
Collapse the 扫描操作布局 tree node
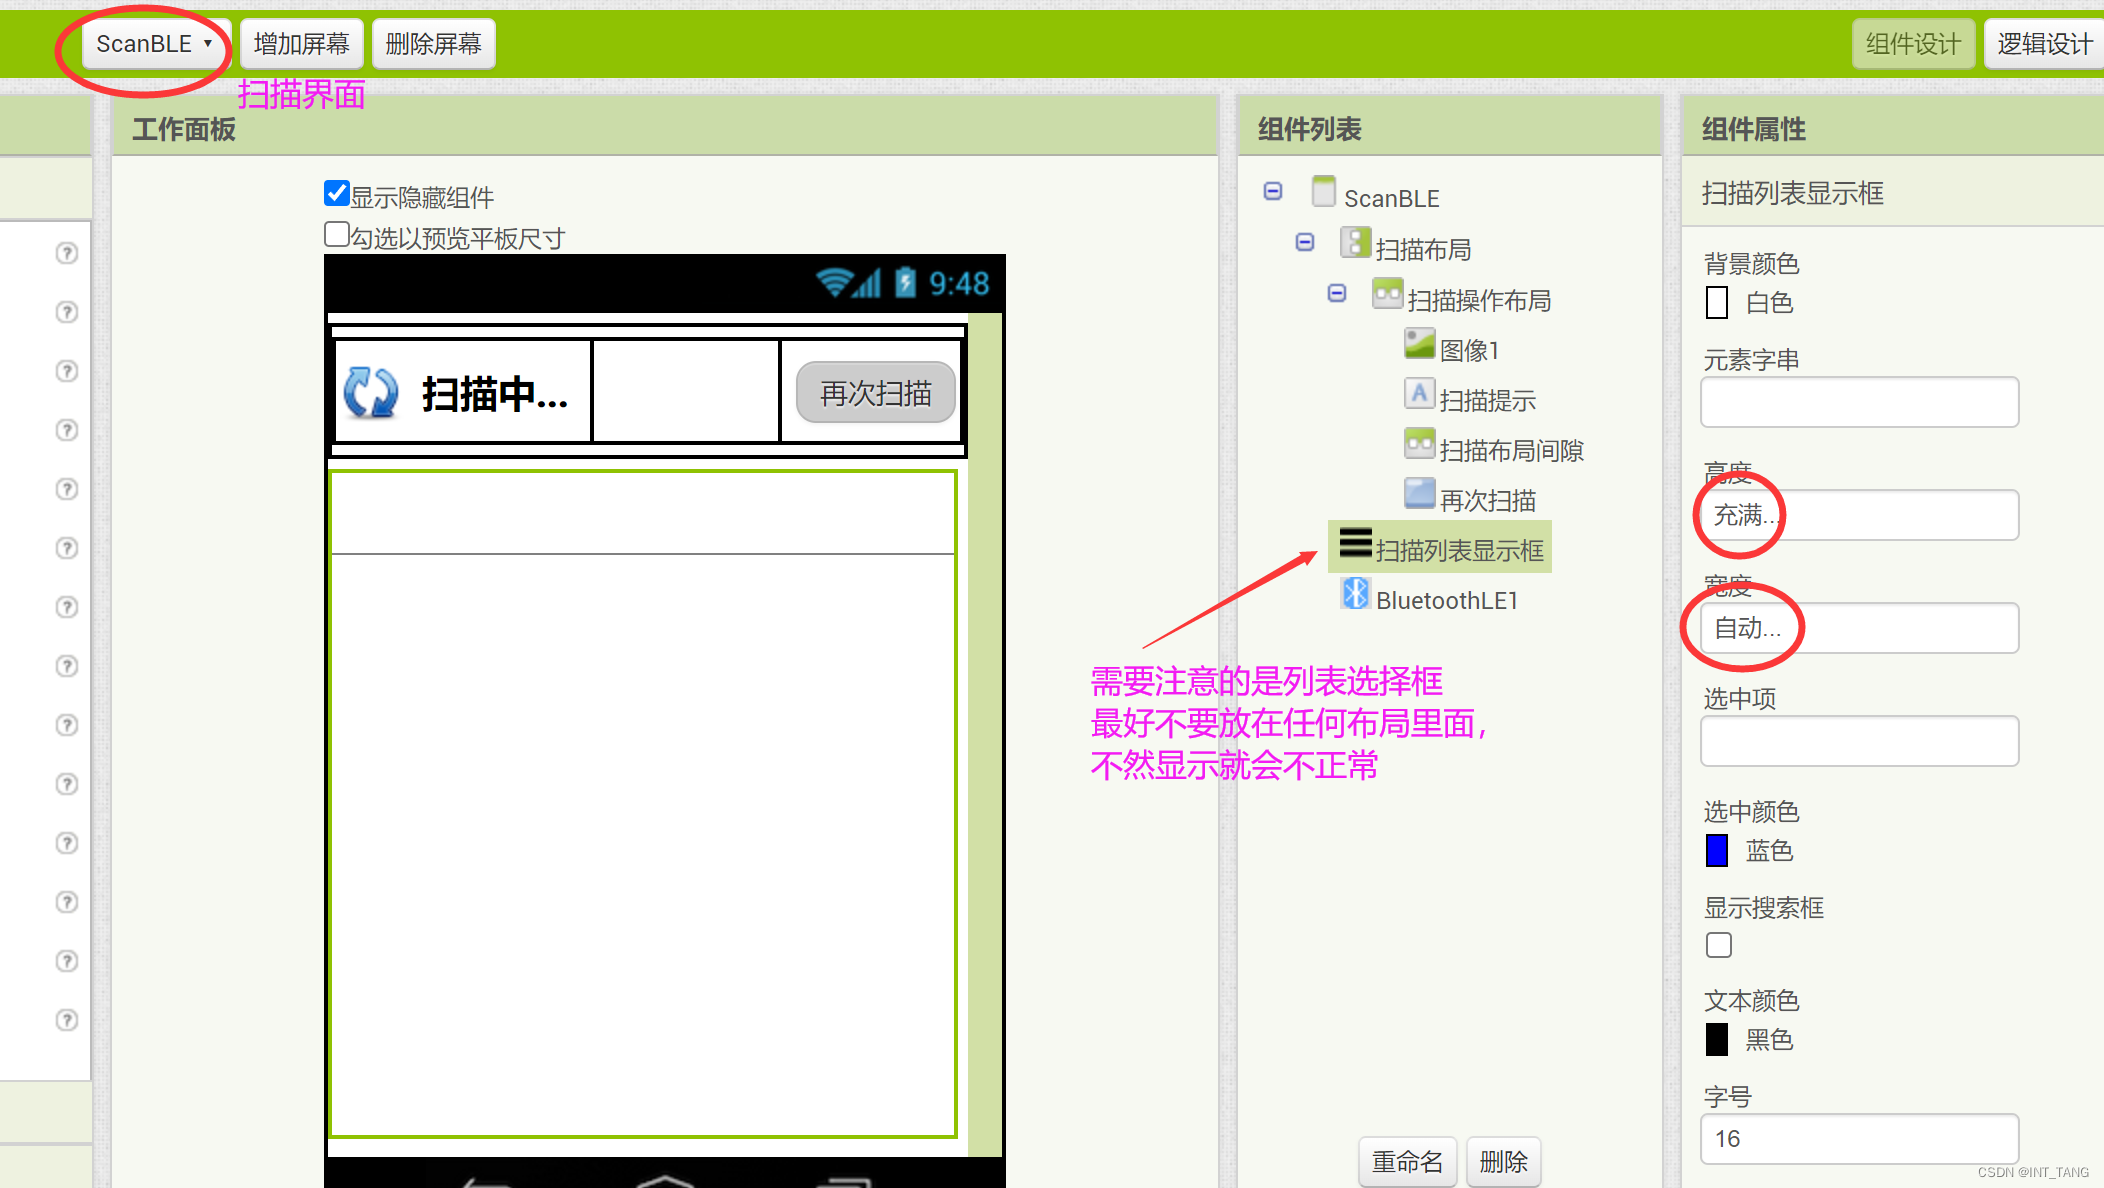click(1337, 293)
